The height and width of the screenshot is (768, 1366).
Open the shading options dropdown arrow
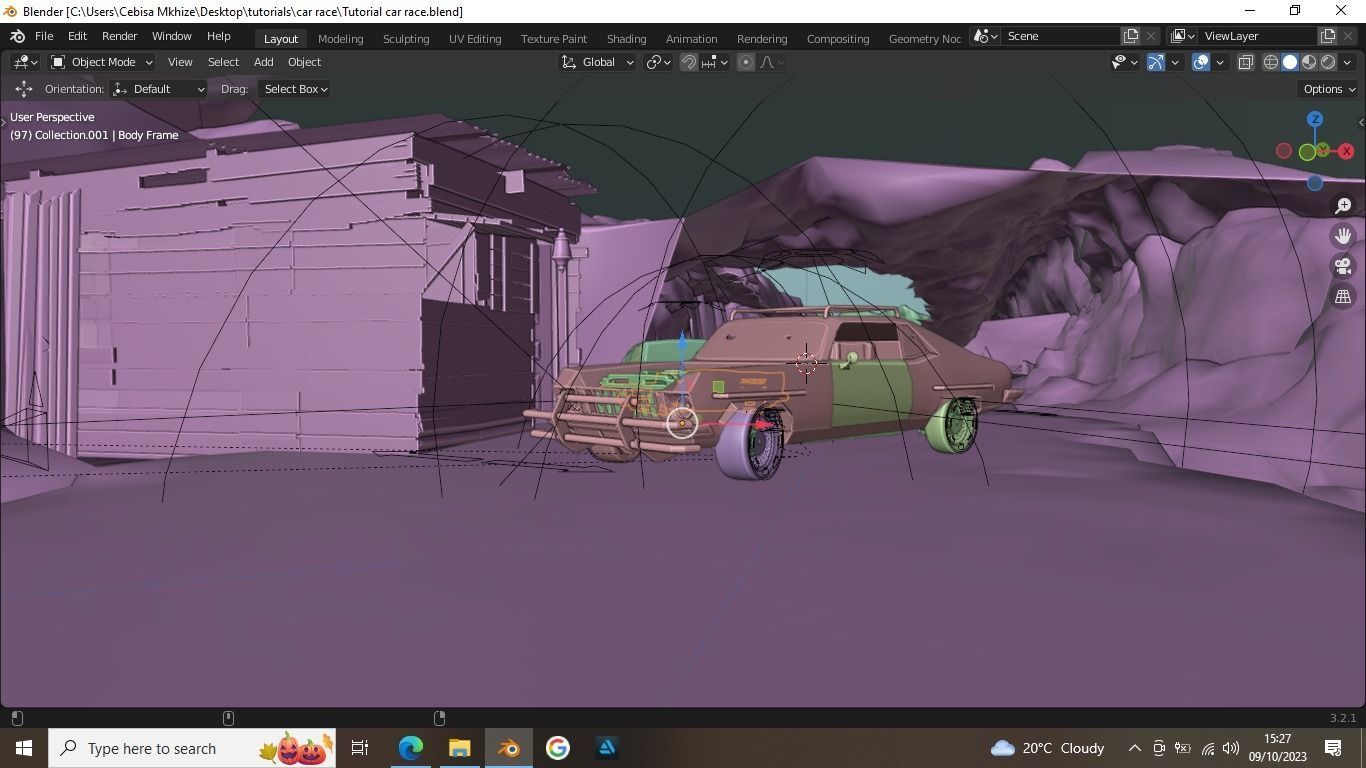(x=1347, y=62)
